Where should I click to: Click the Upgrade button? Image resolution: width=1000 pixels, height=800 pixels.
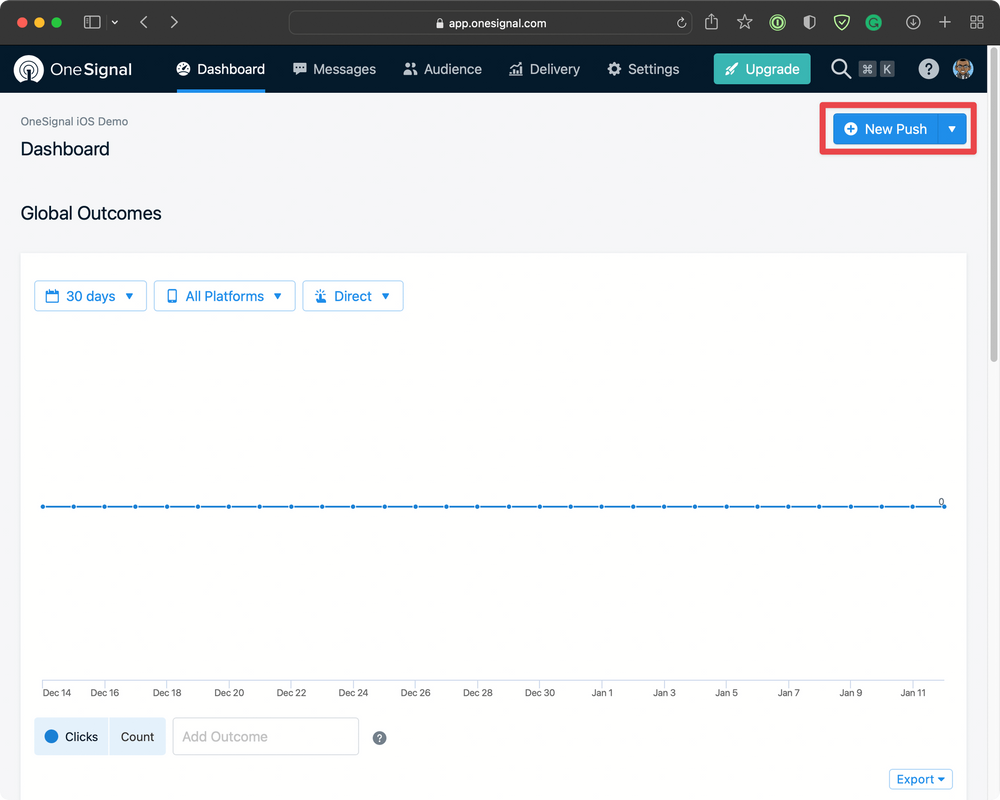pos(762,69)
